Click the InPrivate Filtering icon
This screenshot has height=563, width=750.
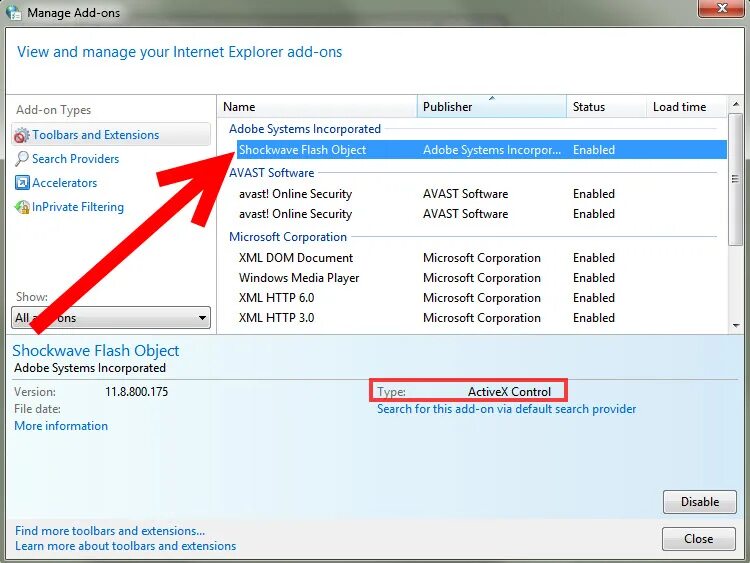coord(22,207)
